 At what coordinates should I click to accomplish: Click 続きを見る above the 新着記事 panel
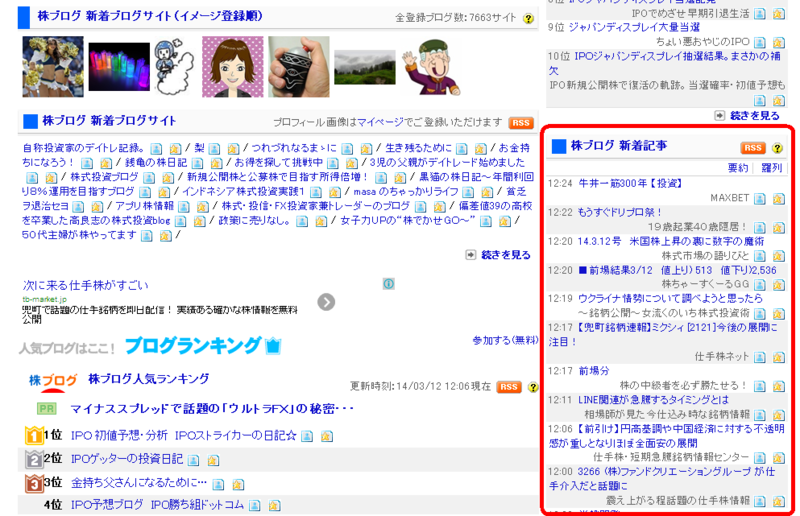(755, 116)
